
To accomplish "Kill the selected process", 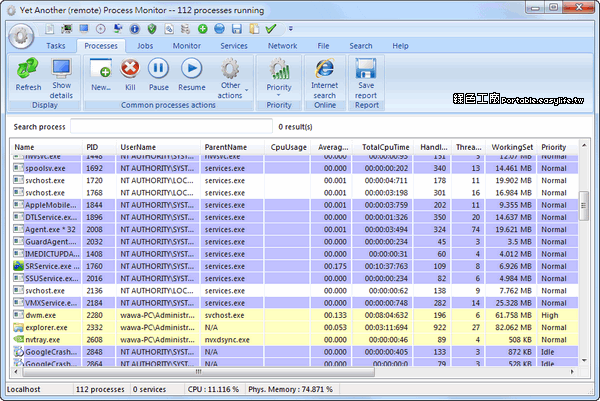I will tap(130, 75).
